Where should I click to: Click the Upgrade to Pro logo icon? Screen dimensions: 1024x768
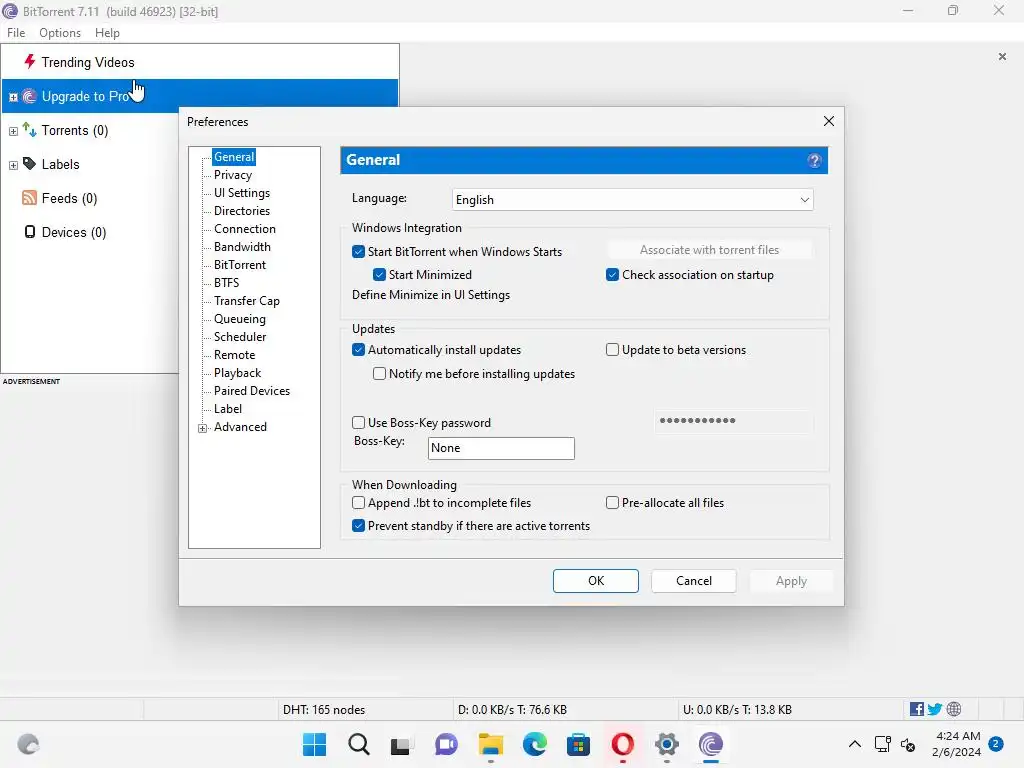(x=29, y=97)
